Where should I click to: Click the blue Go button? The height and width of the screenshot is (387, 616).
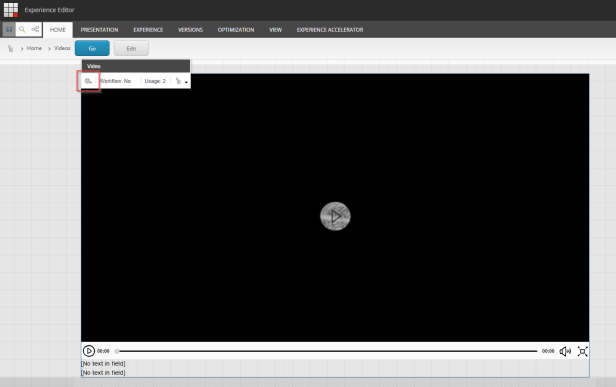point(92,48)
